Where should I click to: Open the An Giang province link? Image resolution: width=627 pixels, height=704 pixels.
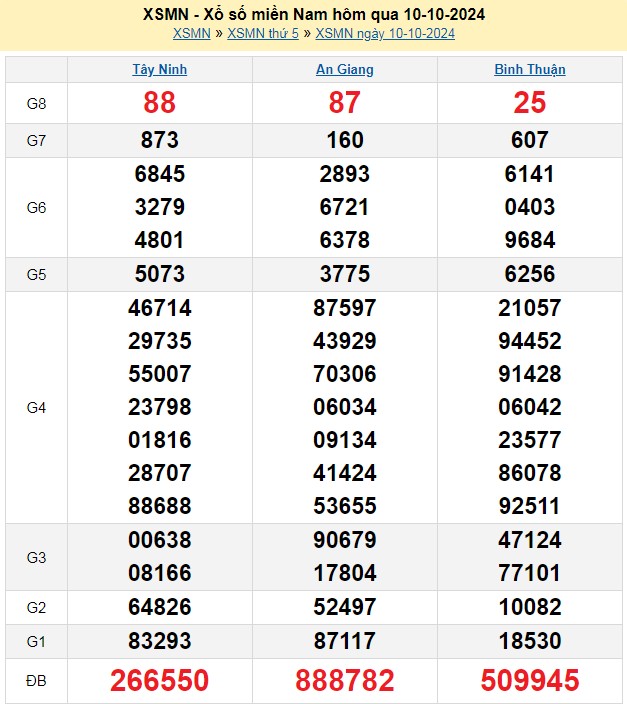344,70
